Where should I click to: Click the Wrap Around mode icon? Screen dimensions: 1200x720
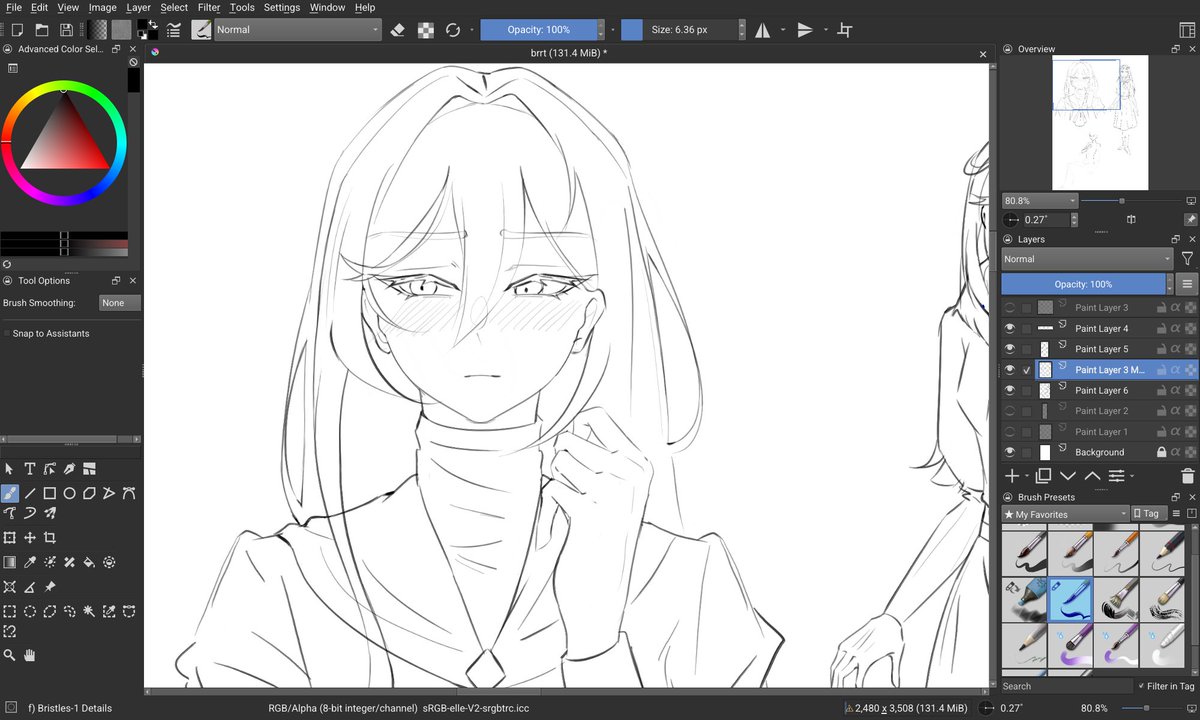(x=845, y=30)
